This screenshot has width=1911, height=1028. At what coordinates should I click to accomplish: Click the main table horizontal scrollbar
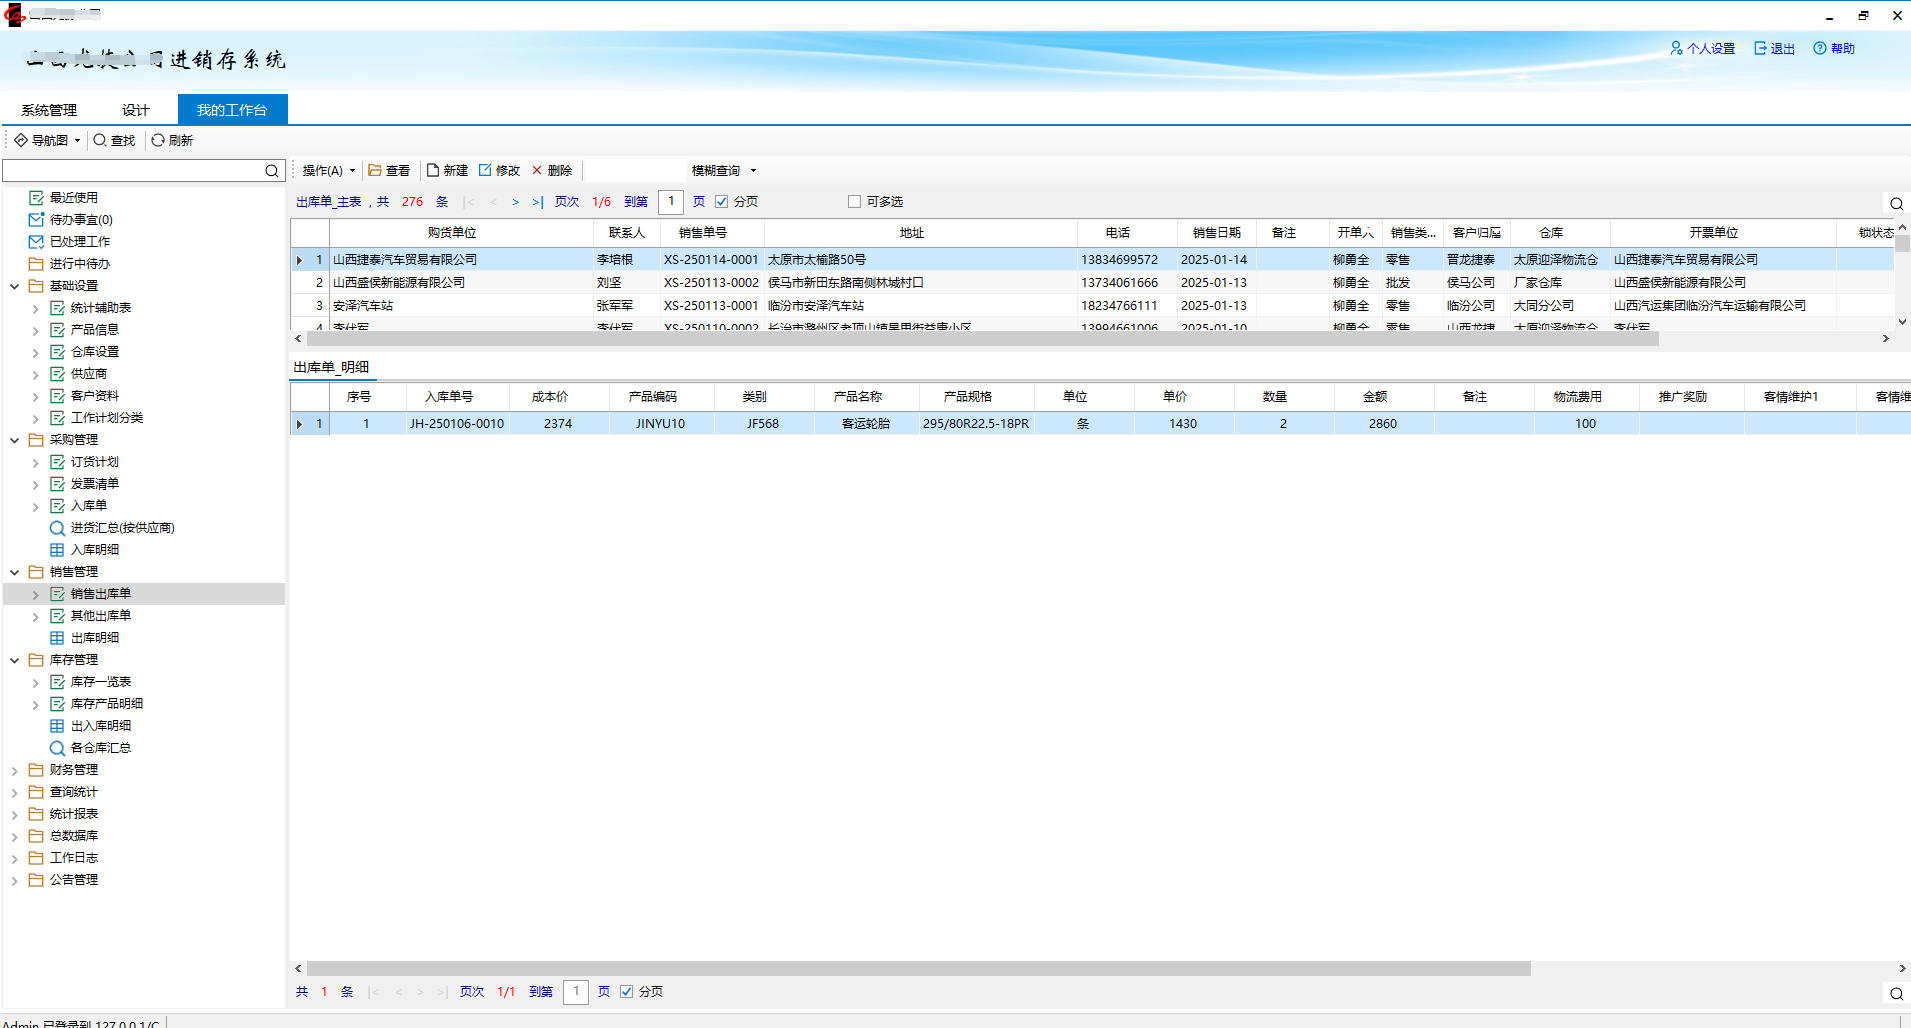(x=980, y=339)
